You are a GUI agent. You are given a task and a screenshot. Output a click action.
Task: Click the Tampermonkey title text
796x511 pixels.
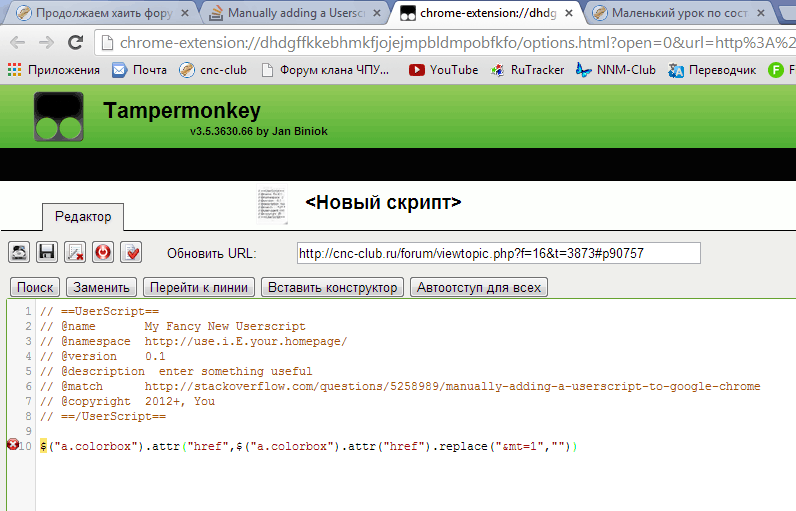(x=182, y=110)
